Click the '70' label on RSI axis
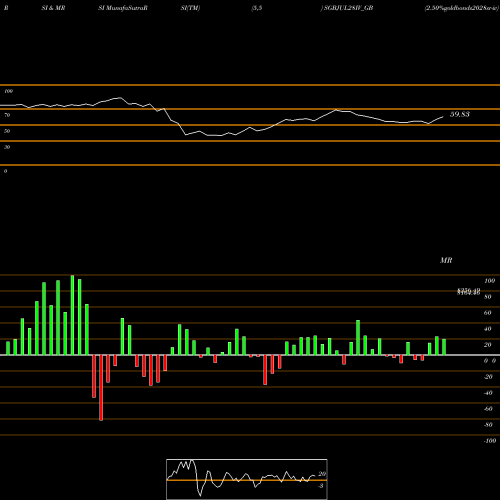Image resolution: width=500 pixels, height=500 pixels. tap(7, 115)
